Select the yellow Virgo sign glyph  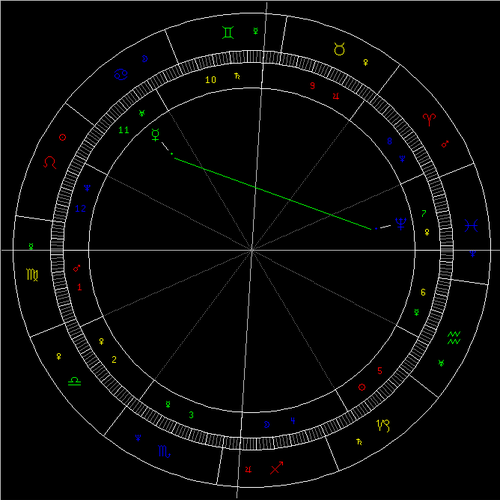pyautogui.click(x=32, y=275)
